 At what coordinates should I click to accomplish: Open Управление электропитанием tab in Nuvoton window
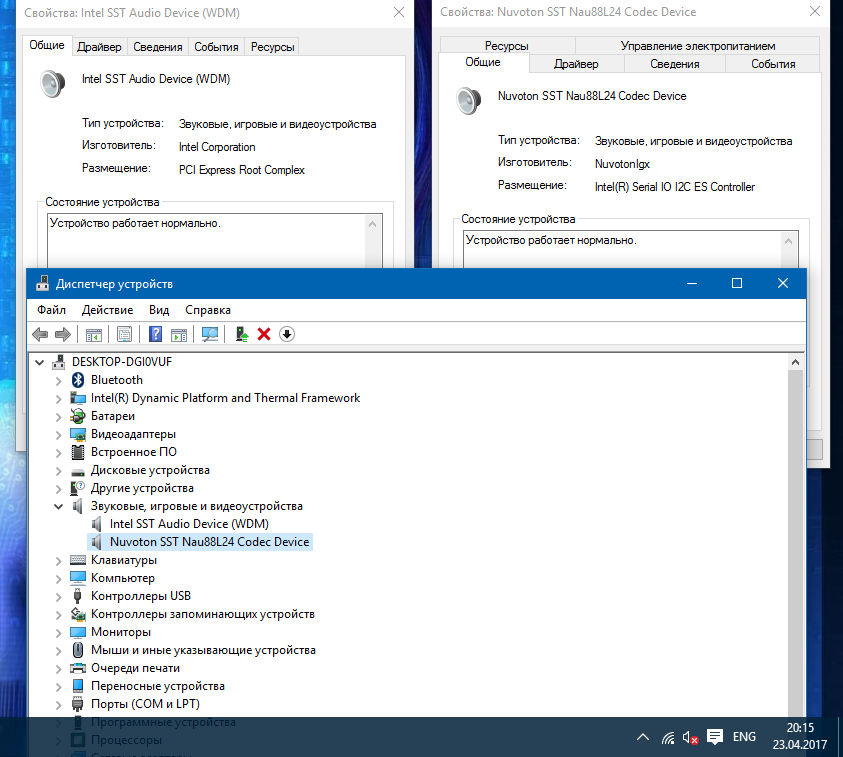coord(697,46)
